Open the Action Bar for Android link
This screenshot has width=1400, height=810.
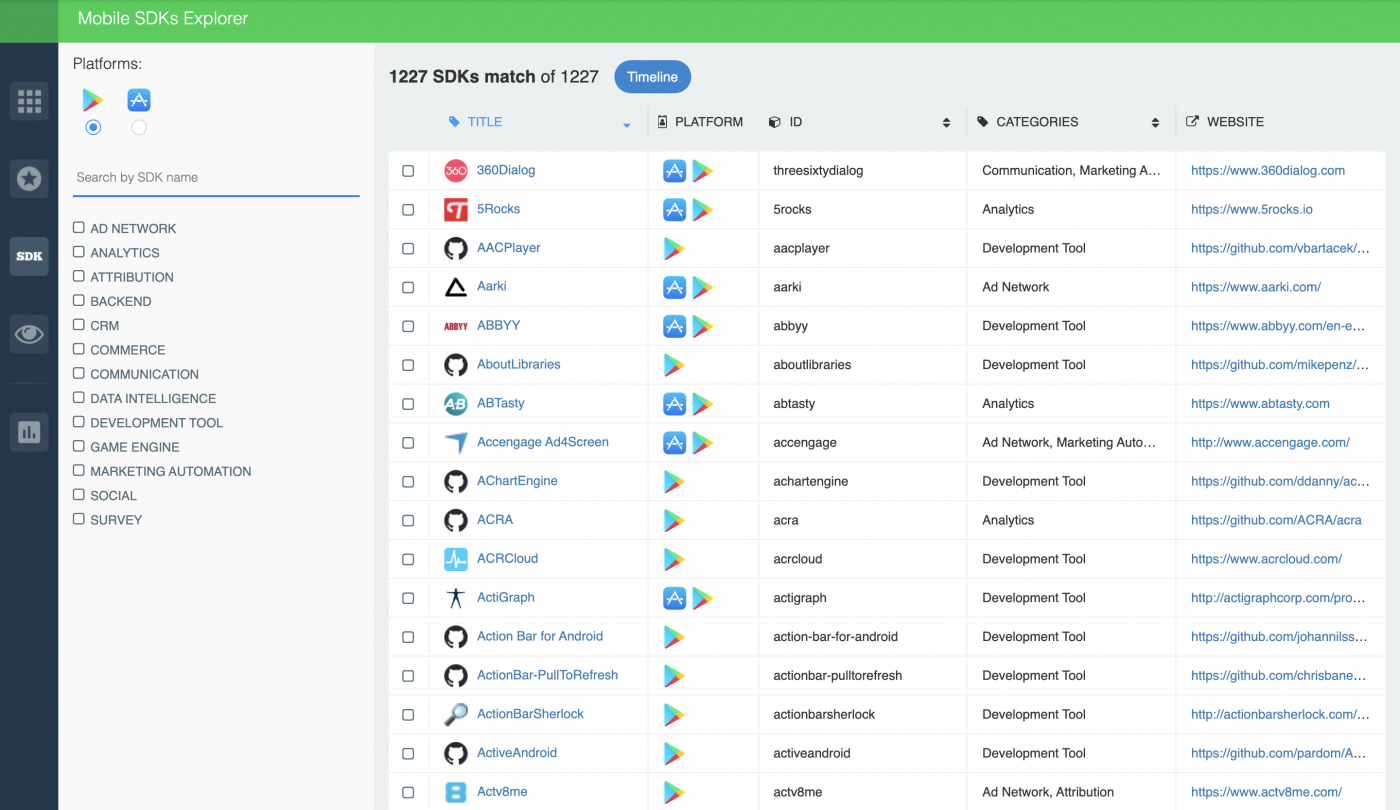(x=540, y=636)
